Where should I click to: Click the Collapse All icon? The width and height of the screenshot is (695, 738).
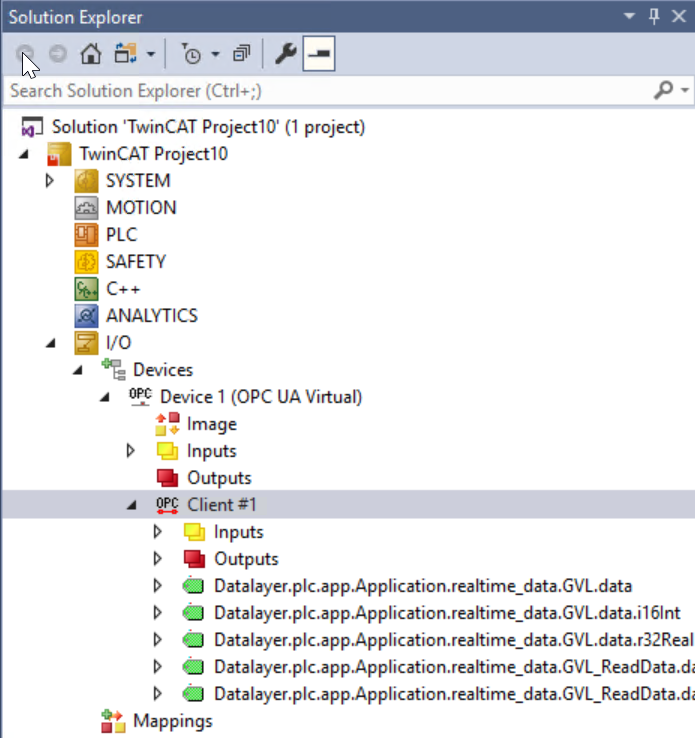click(x=241, y=54)
